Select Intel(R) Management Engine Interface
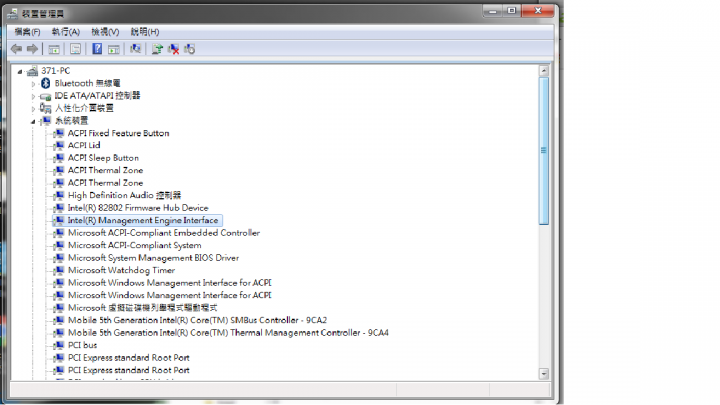This screenshot has height=405, width=720. coord(143,220)
